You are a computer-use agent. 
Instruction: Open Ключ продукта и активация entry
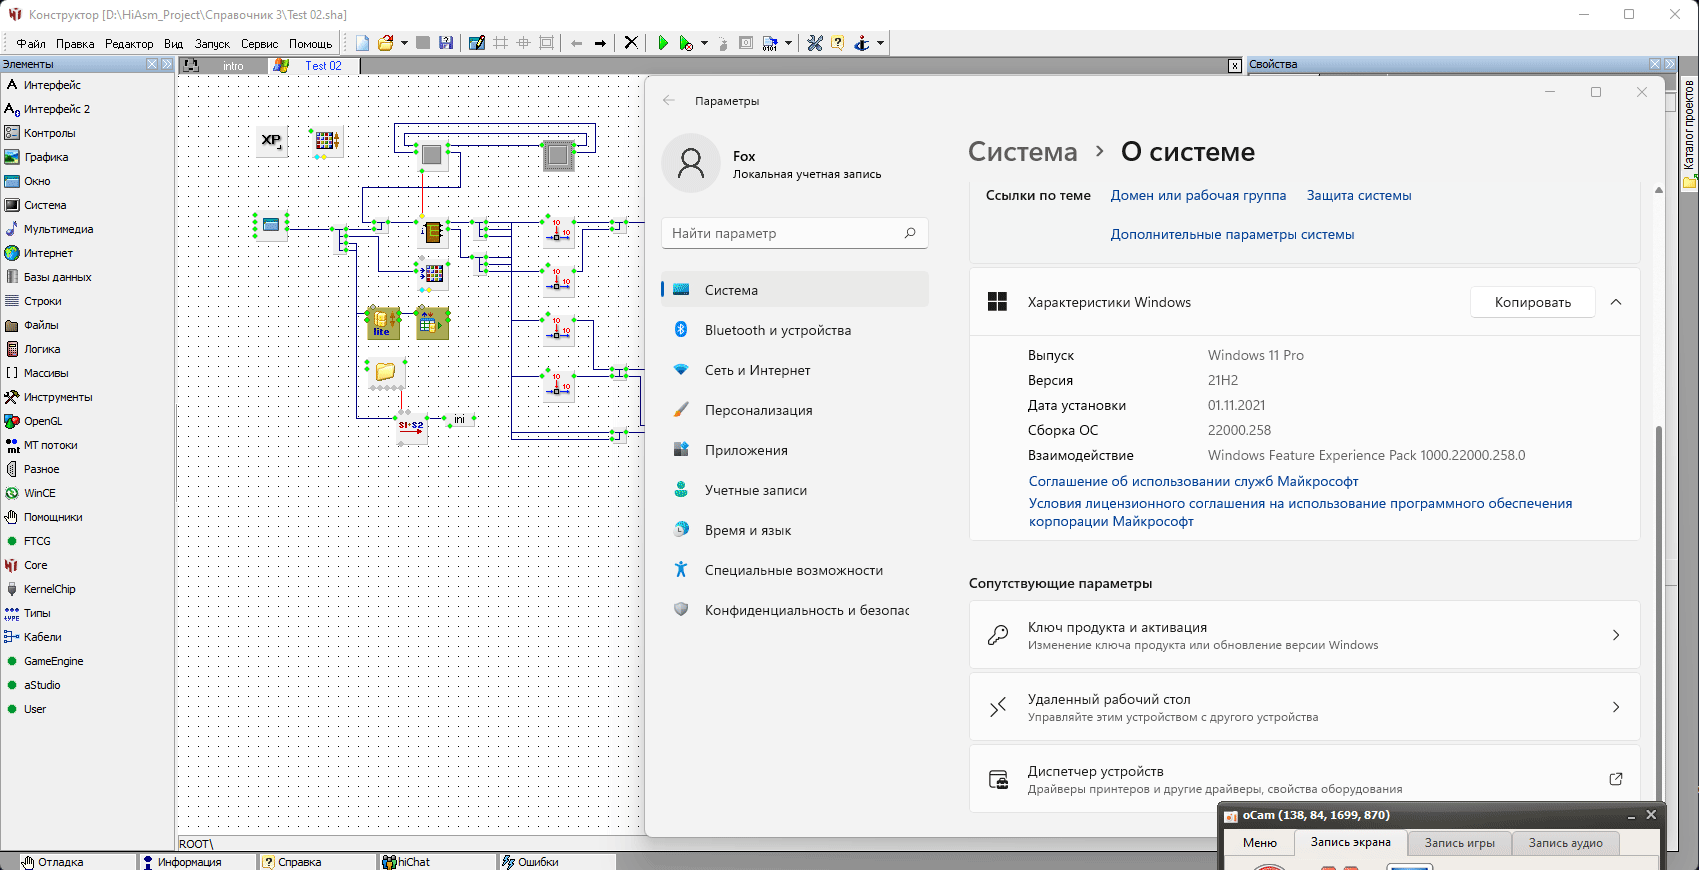(x=1305, y=635)
